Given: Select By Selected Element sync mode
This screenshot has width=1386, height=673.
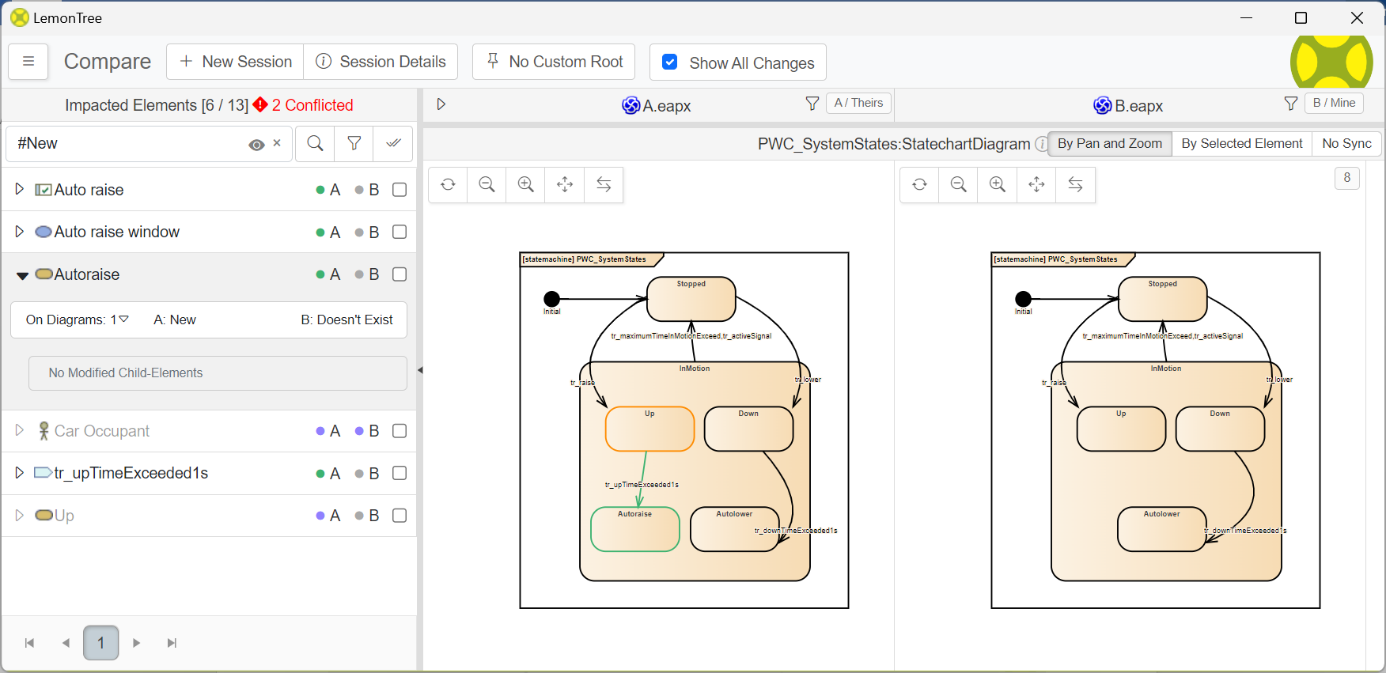Looking at the screenshot, I should [1241, 144].
